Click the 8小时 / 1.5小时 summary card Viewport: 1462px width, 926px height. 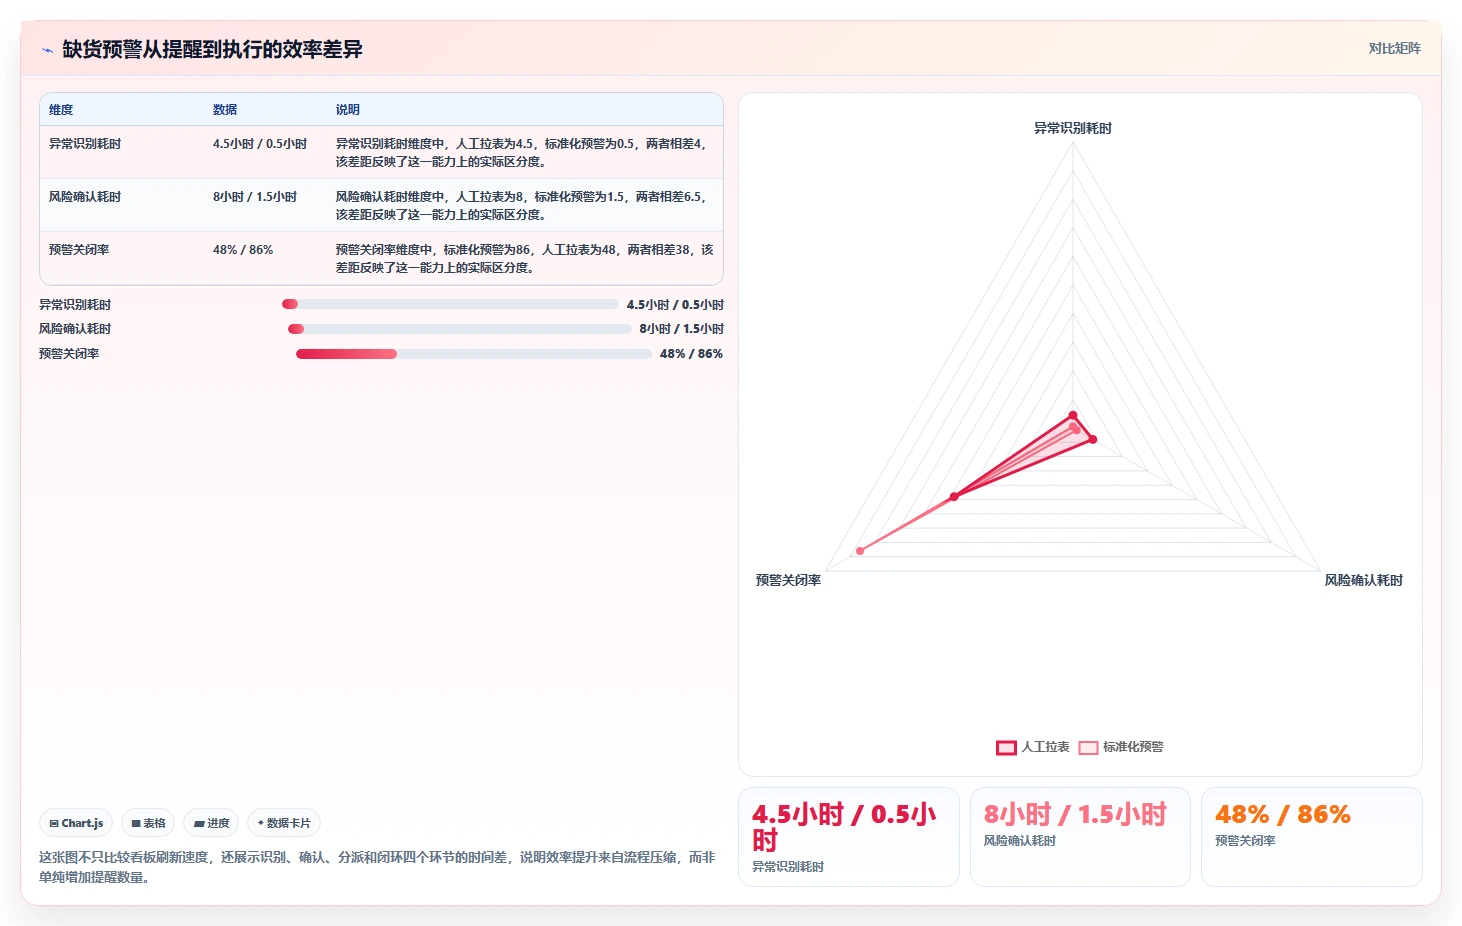(x=1080, y=837)
